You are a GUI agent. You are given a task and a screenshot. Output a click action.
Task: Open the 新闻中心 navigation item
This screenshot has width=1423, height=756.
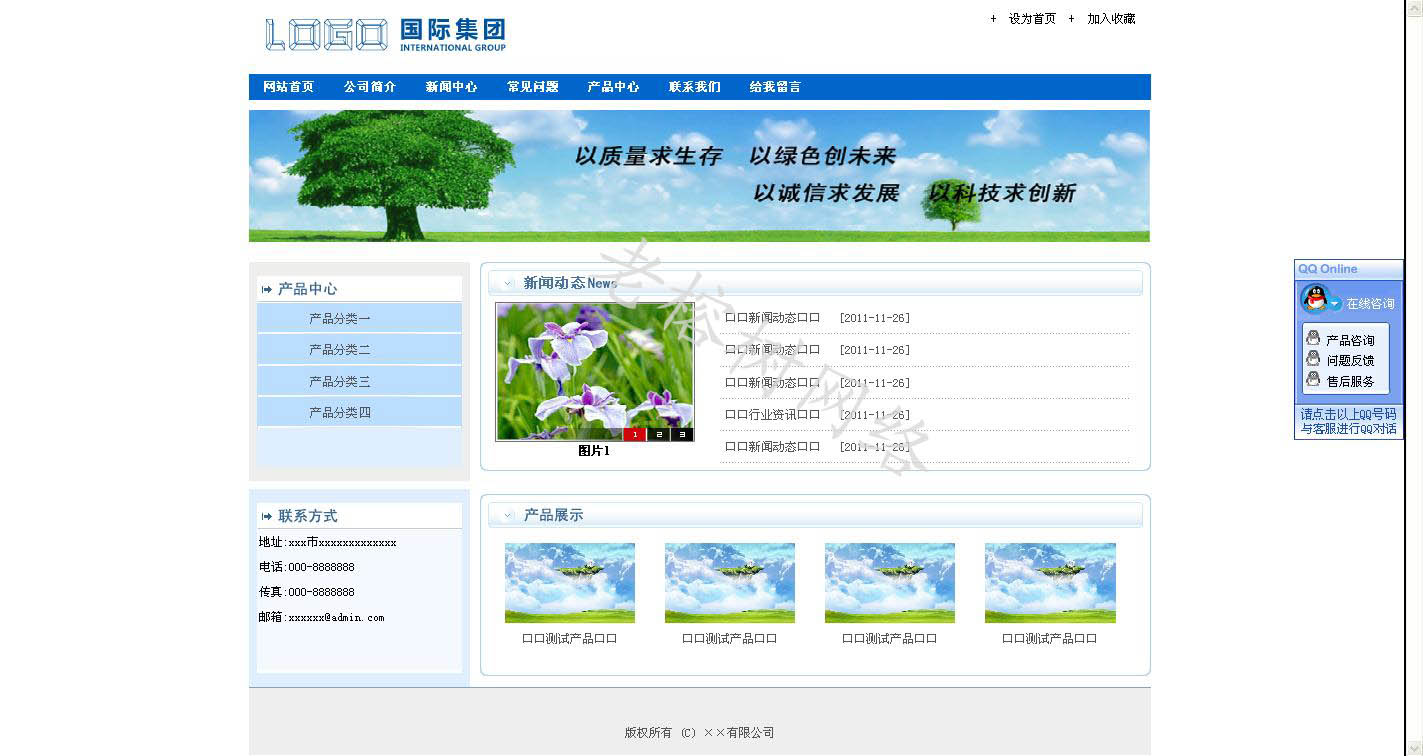[451, 87]
